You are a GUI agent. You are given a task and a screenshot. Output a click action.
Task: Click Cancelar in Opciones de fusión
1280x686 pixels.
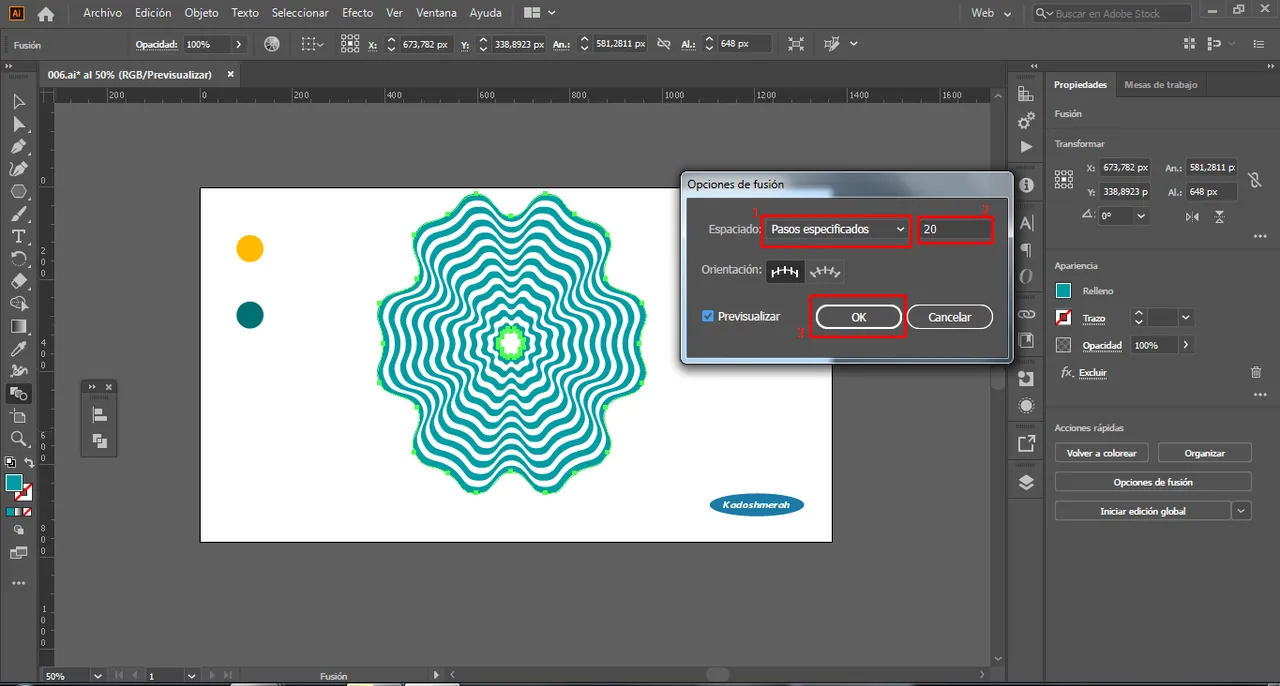coord(950,317)
